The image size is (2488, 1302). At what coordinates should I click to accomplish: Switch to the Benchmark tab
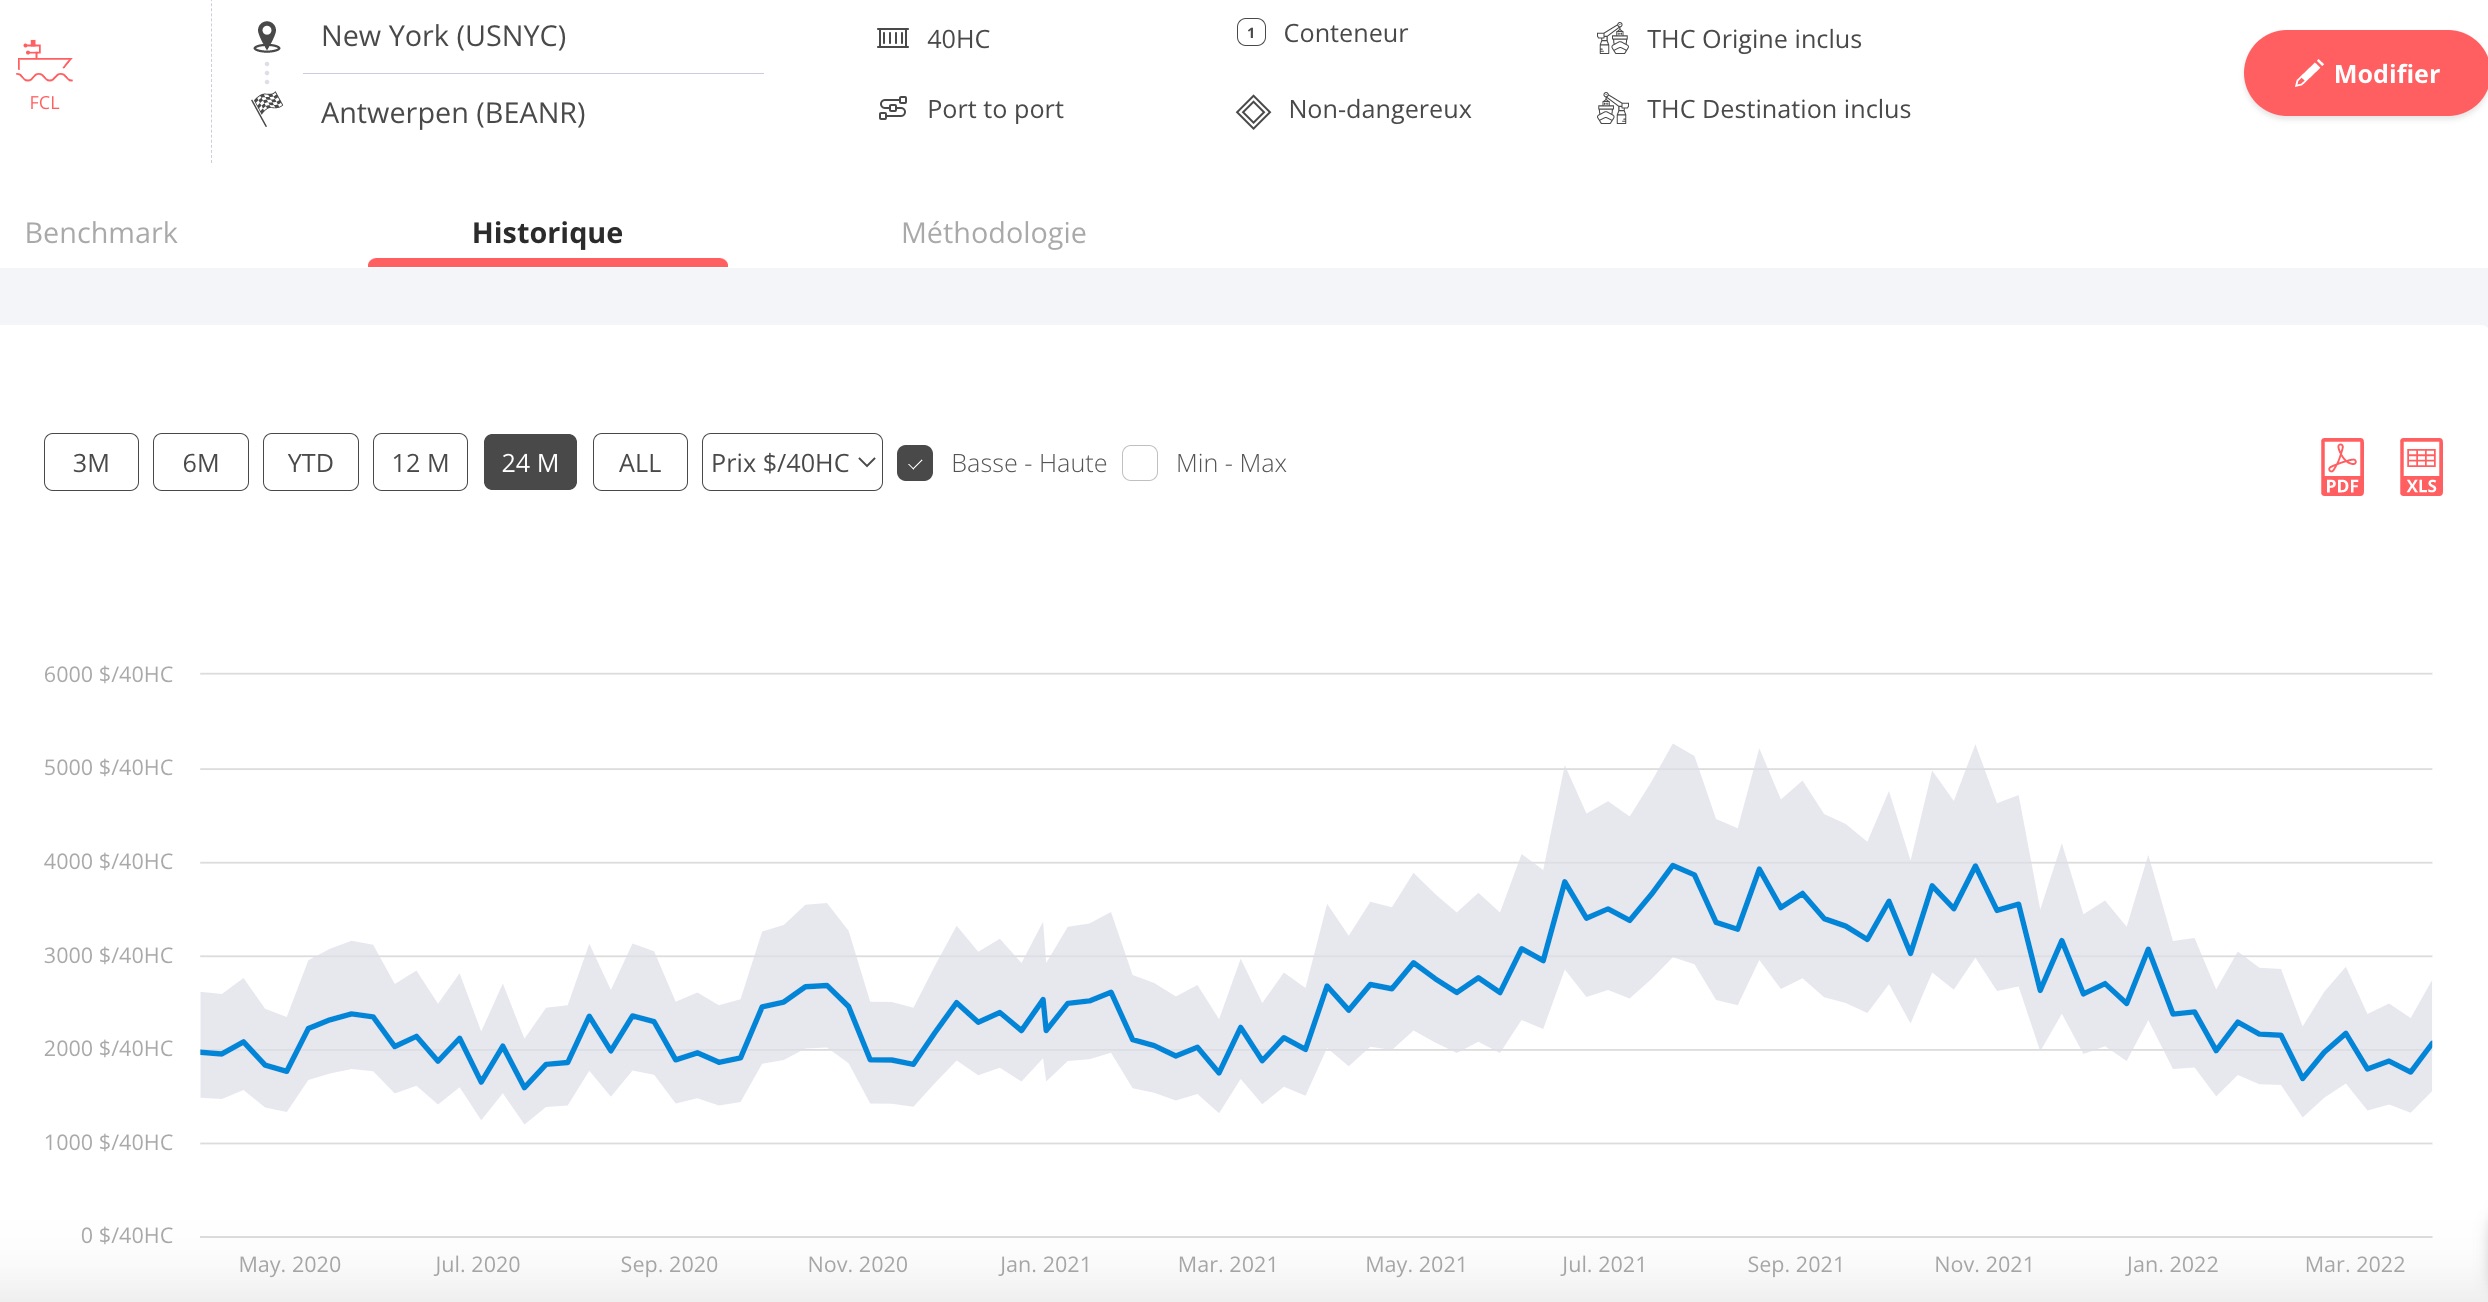pyautogui.click(x=101, y=233)
